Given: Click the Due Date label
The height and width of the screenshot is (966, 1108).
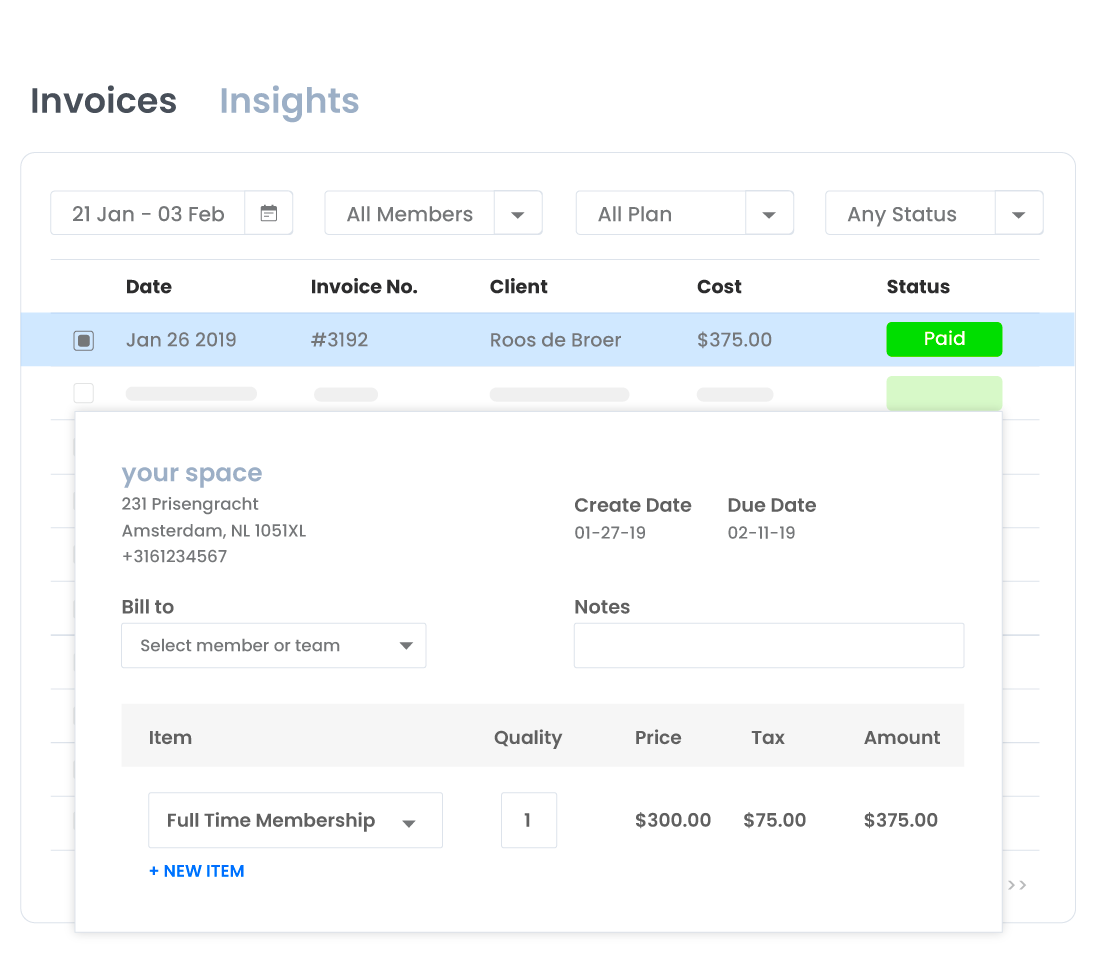Looking at the screenshot, I should (x=772, y=505).
